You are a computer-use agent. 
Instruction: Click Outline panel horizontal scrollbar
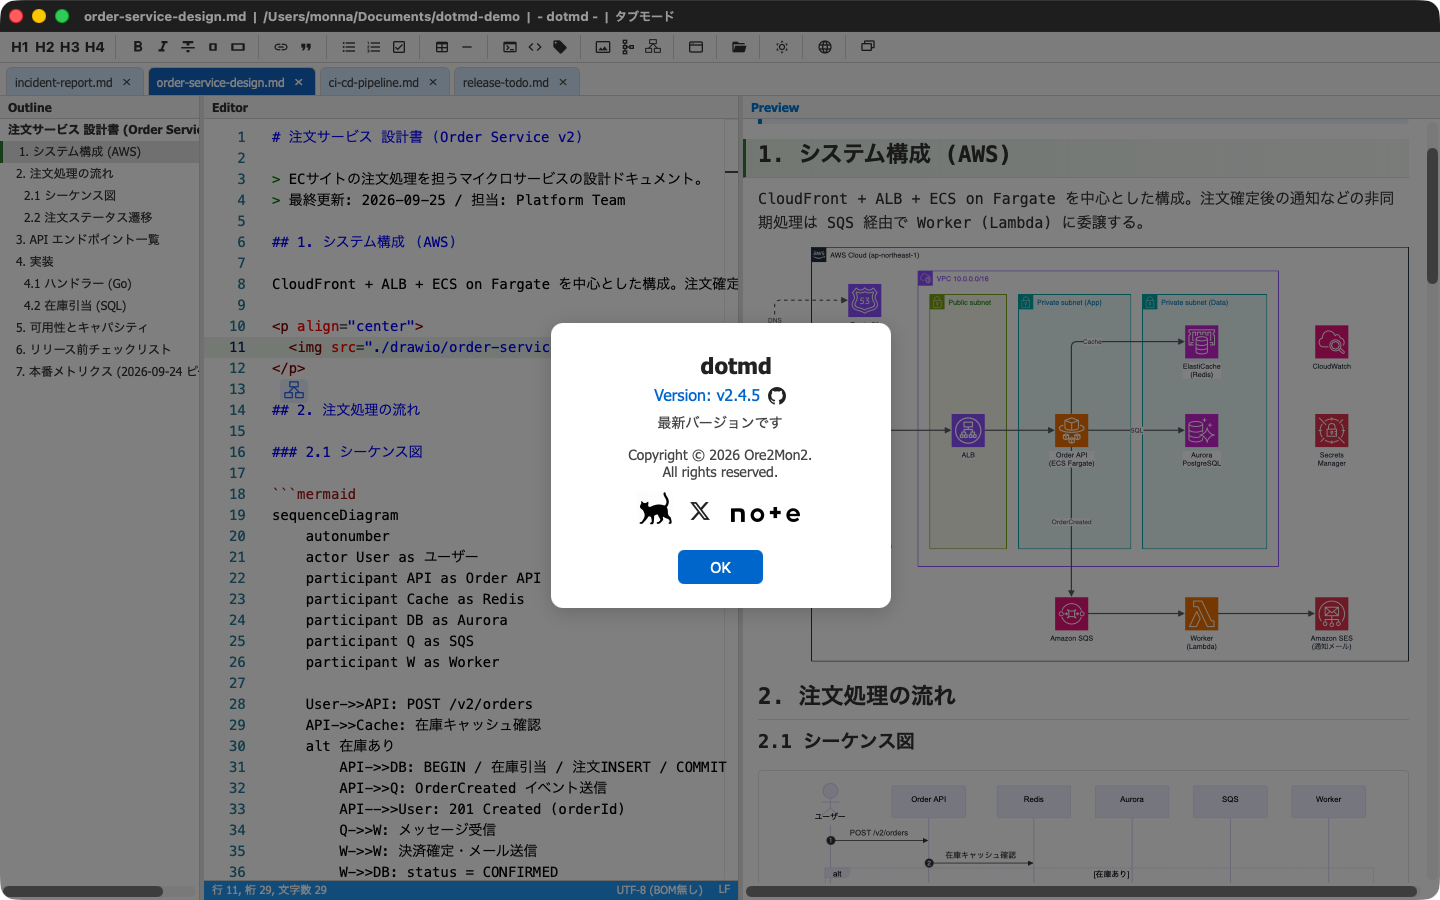coord(83,891)
